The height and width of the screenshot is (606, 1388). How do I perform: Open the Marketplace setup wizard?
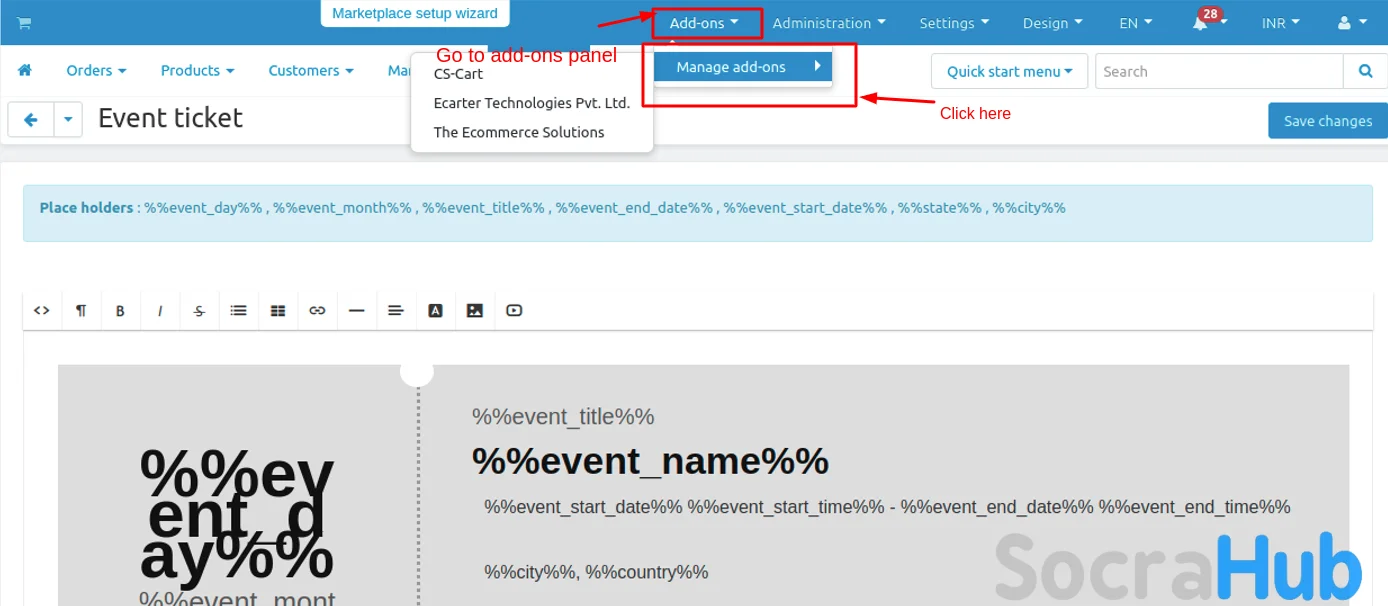tap(415, 13)
